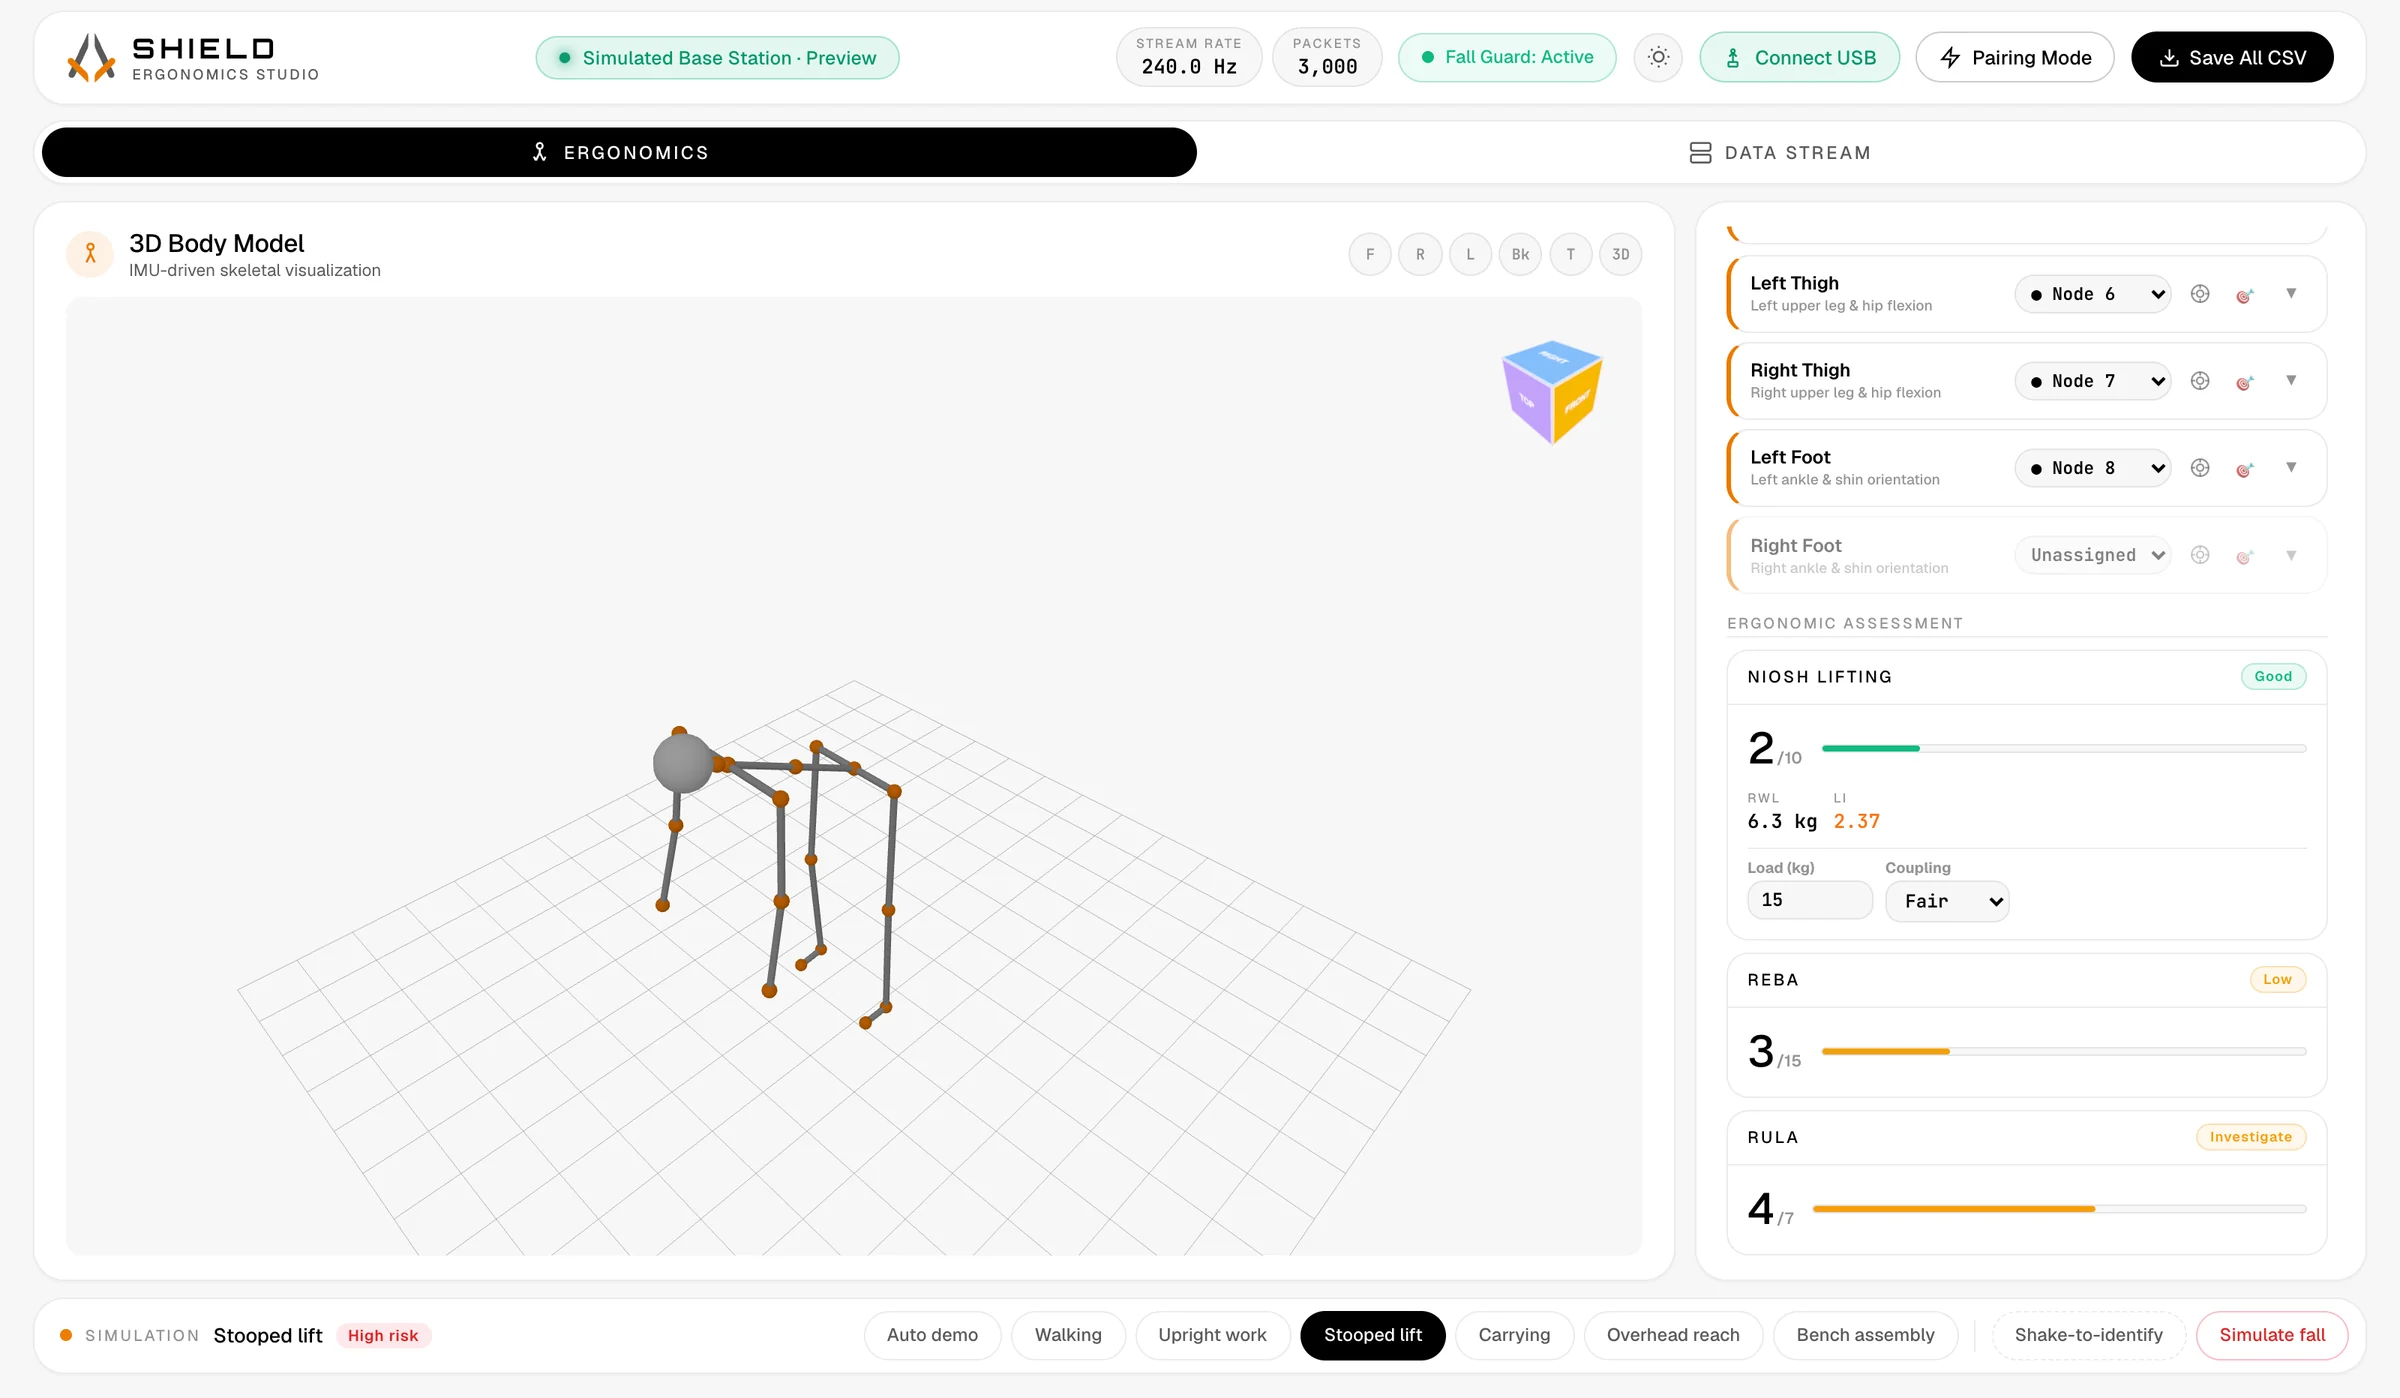Open the Ergonomics tab

click(x=619, y=152)
